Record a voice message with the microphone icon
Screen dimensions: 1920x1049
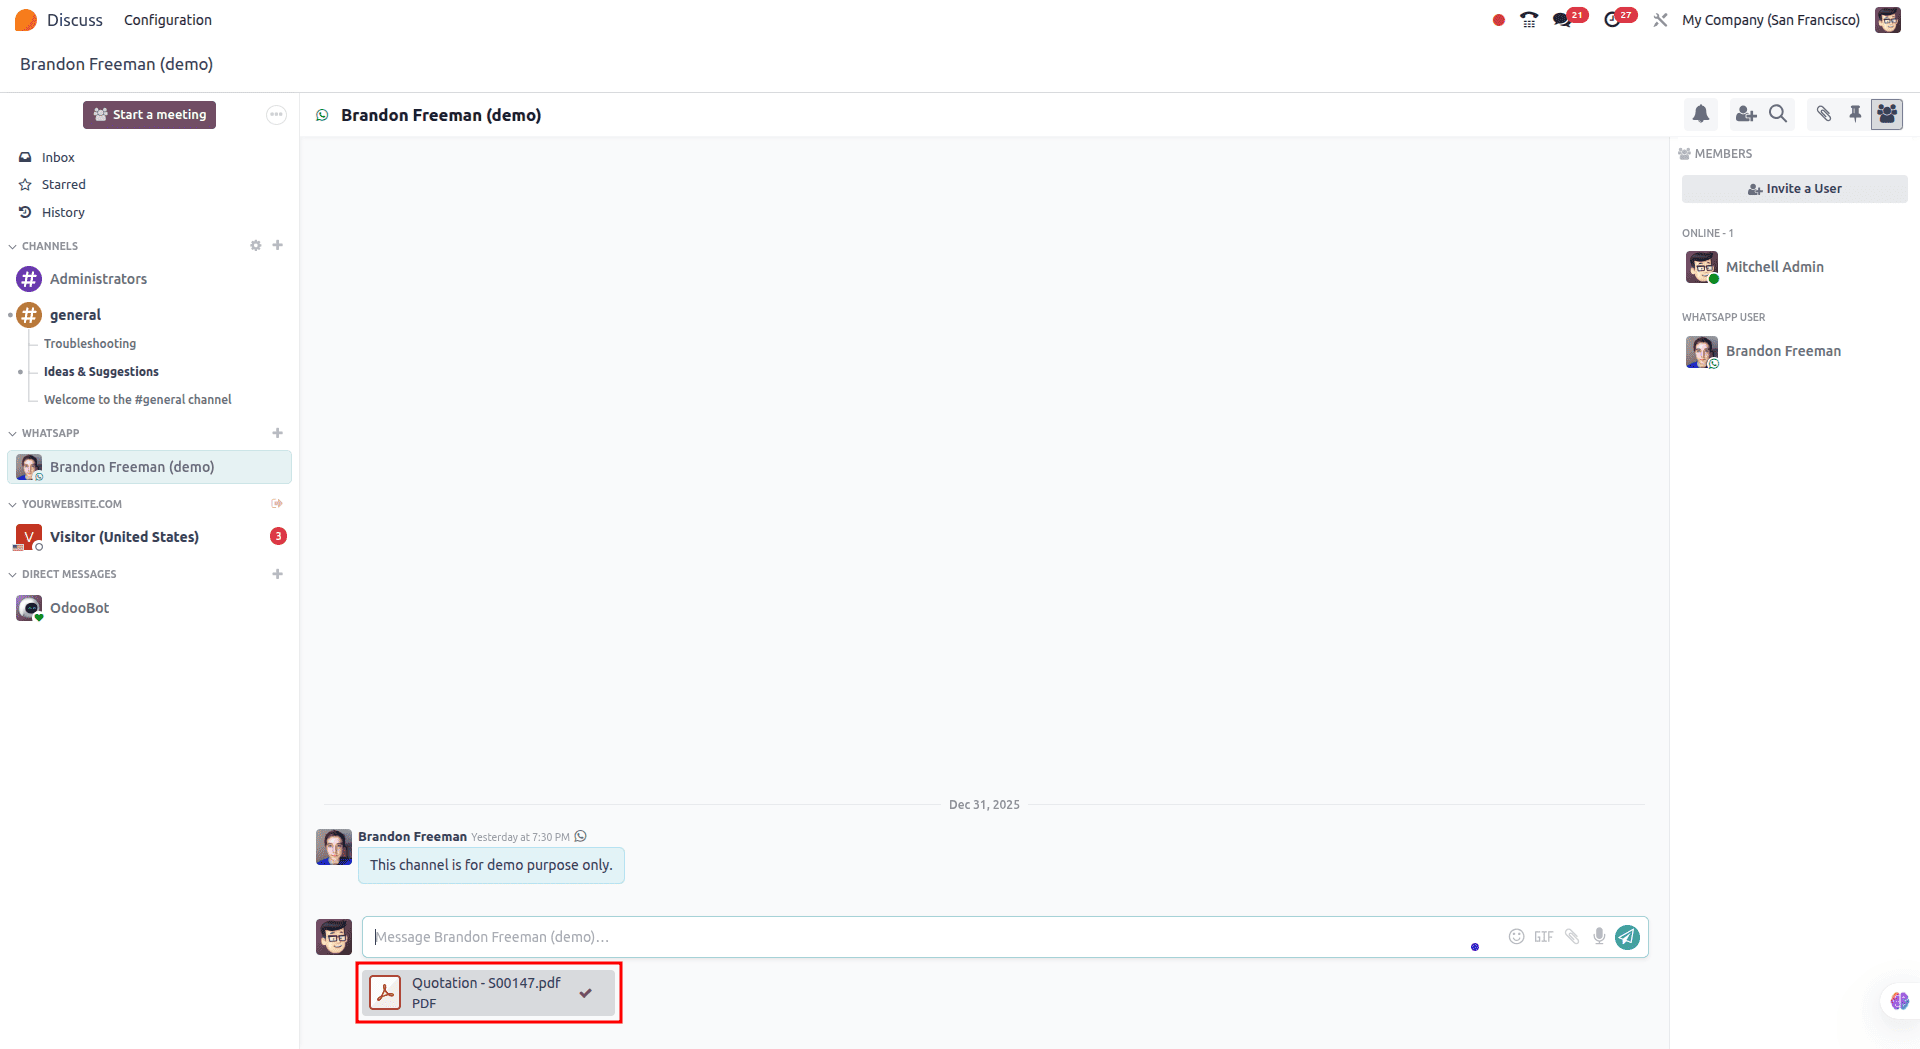coord(1598,937)
